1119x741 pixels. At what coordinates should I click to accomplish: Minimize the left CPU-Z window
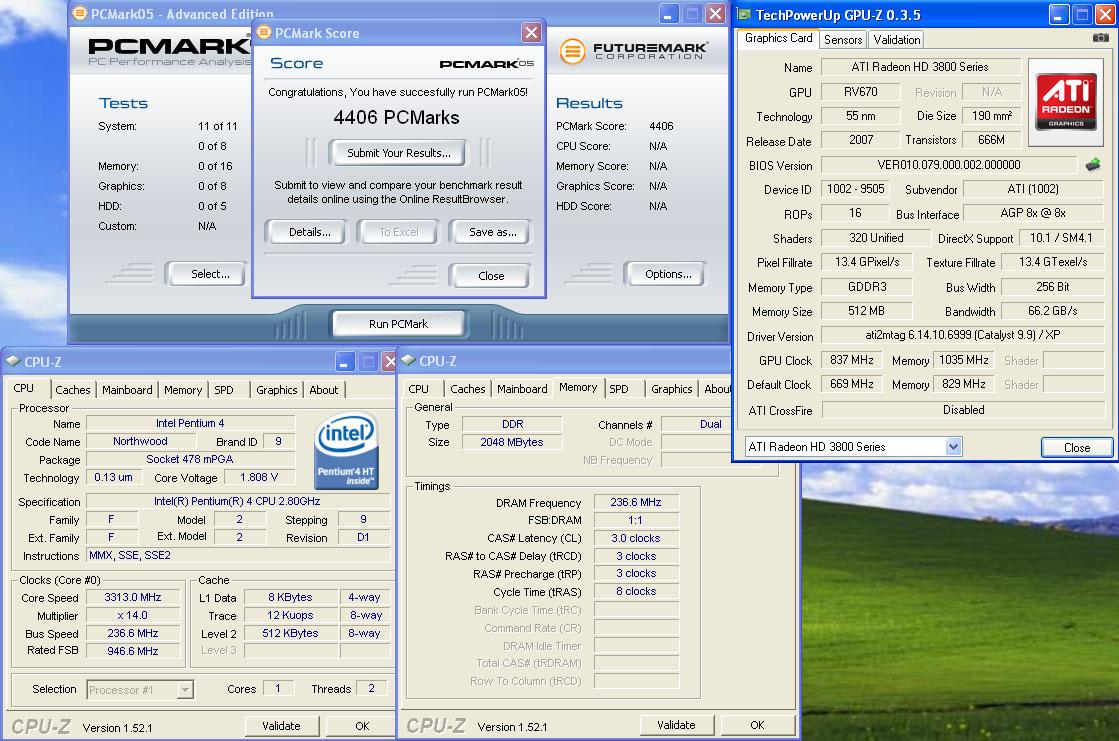pos(345,362)
